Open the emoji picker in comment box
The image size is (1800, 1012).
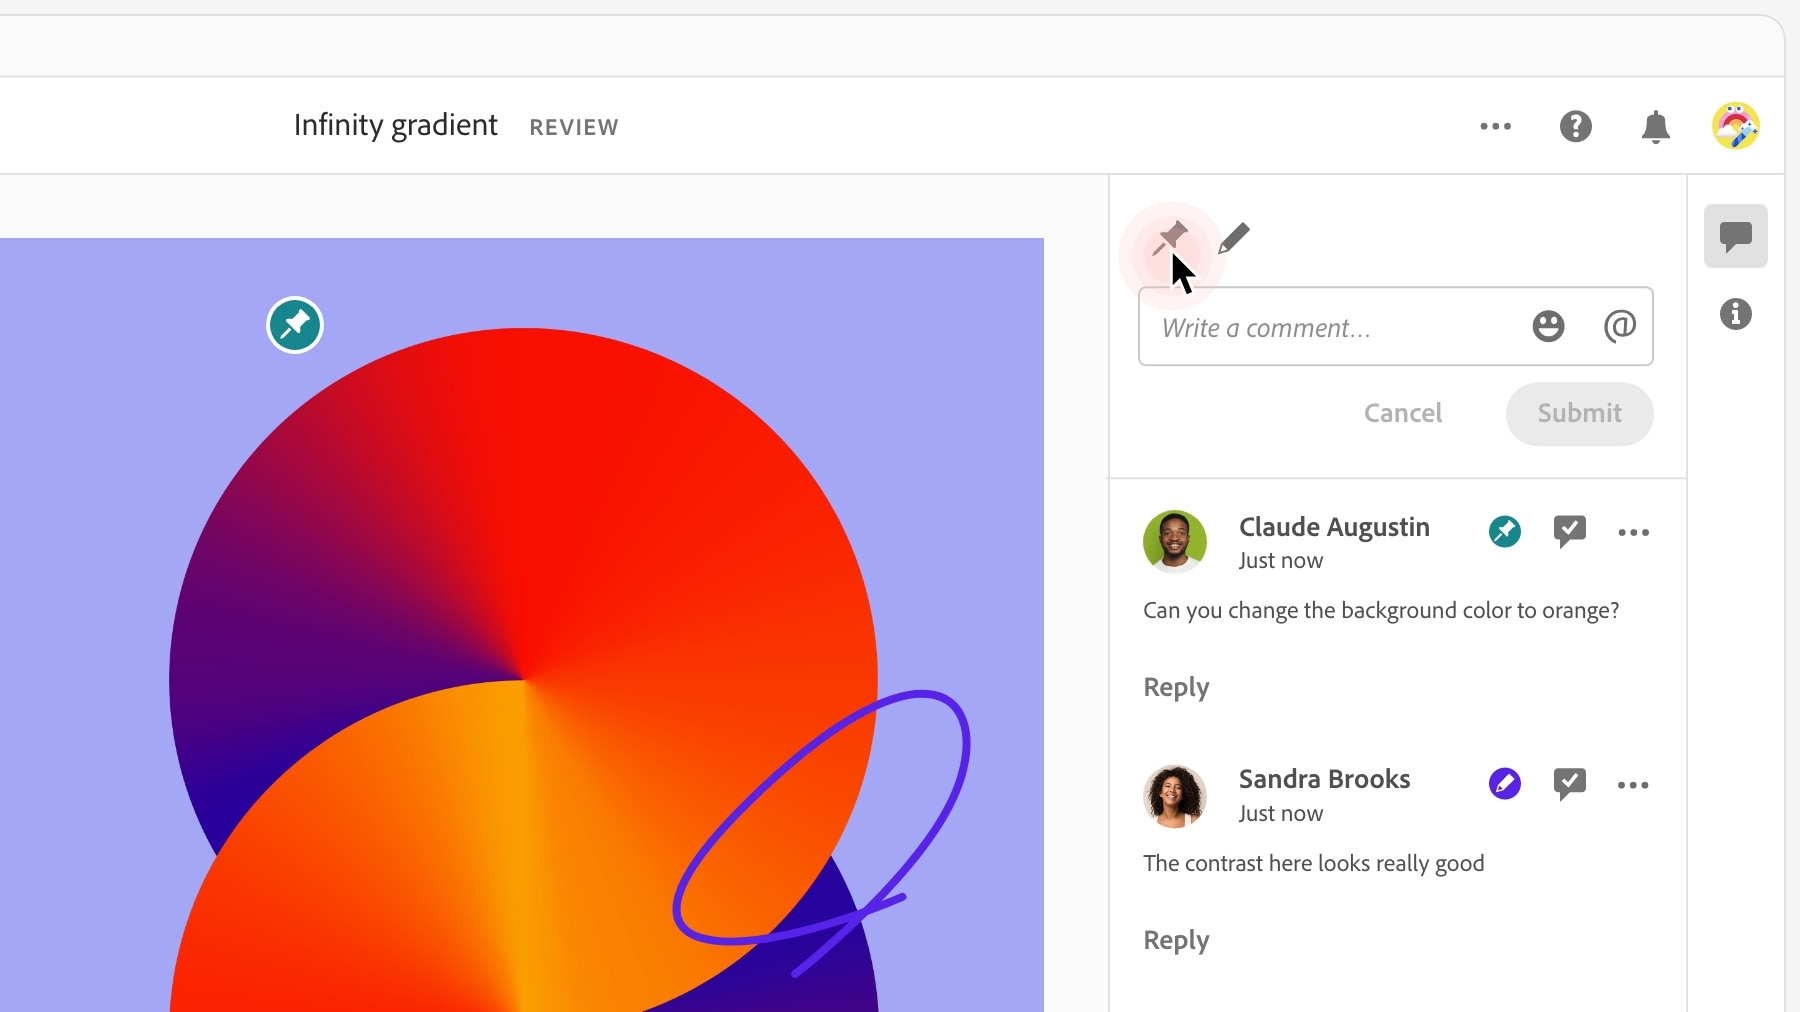tap(1548, 326)
